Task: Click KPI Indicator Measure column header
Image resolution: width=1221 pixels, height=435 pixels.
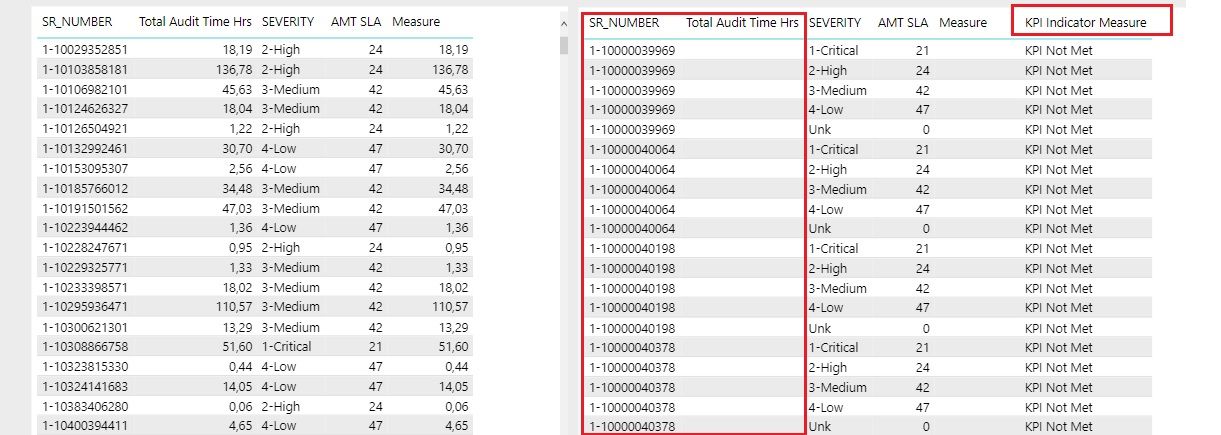Action: point(1086,22)
